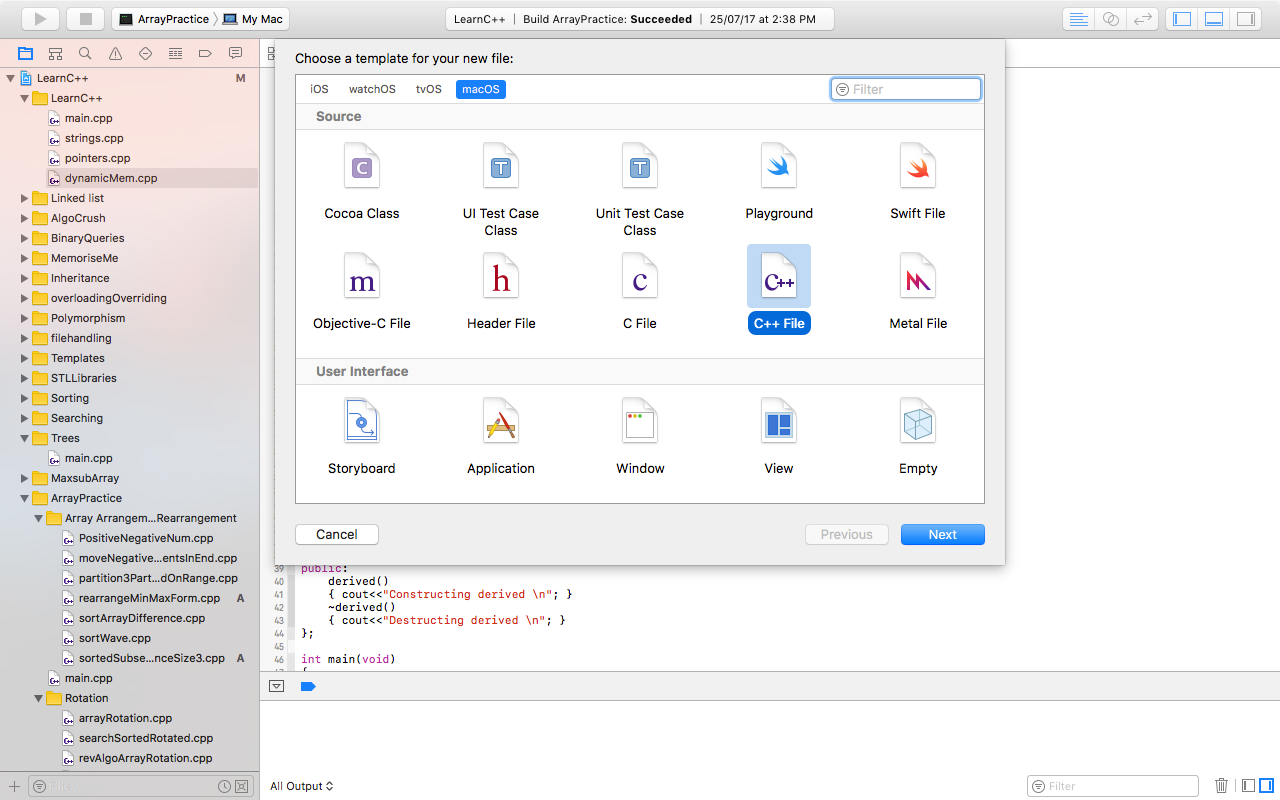Open the Find navigator
The height and width of the screenshot is (800, 1280).
tap(85, 53)
